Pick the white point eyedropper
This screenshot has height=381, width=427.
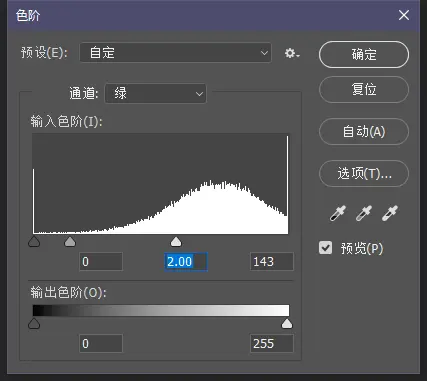[390, 213]
